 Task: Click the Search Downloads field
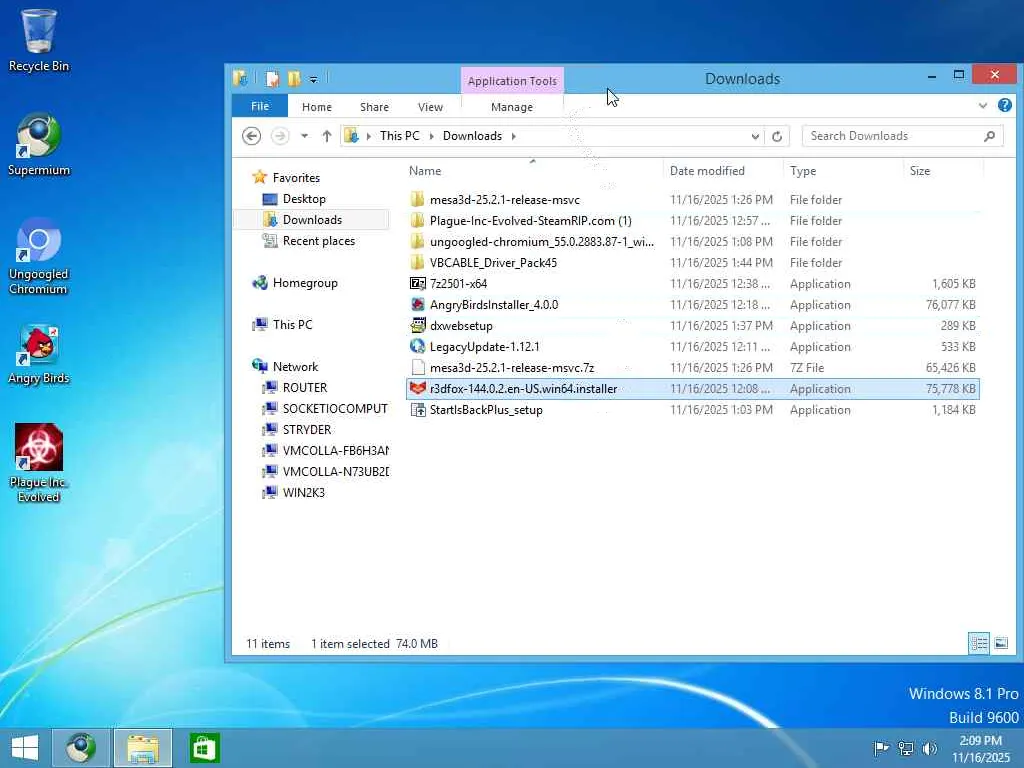(902, 136)
